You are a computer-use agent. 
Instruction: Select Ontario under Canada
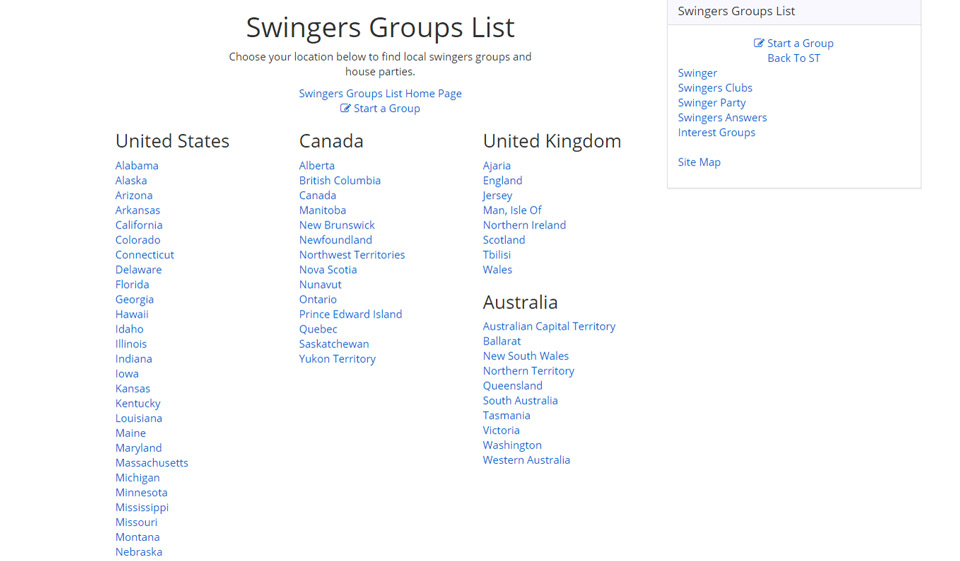317,299
